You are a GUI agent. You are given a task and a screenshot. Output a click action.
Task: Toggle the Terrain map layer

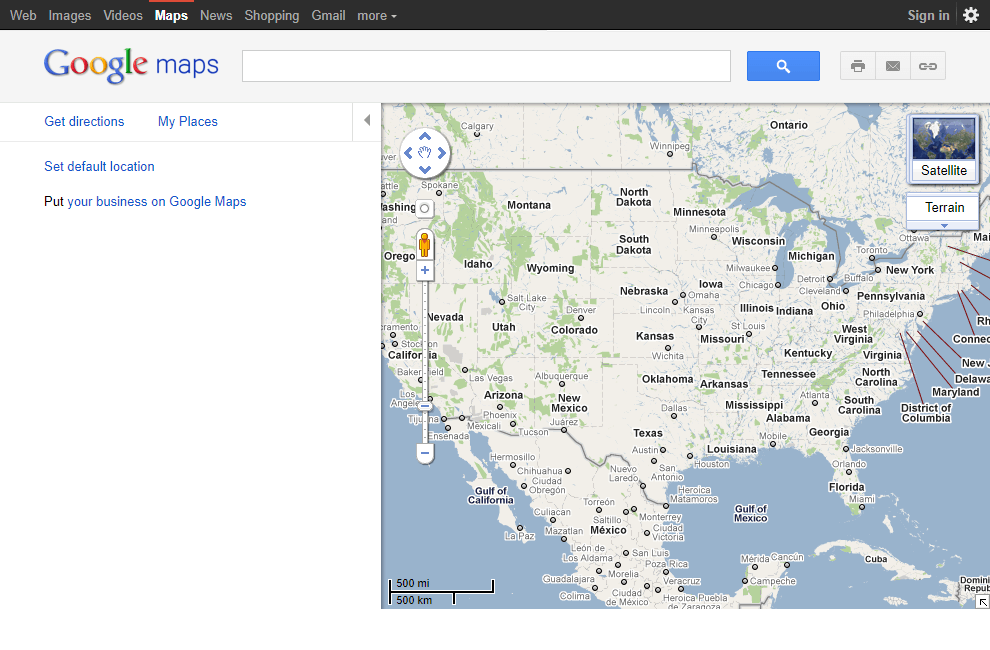[944, 208]
